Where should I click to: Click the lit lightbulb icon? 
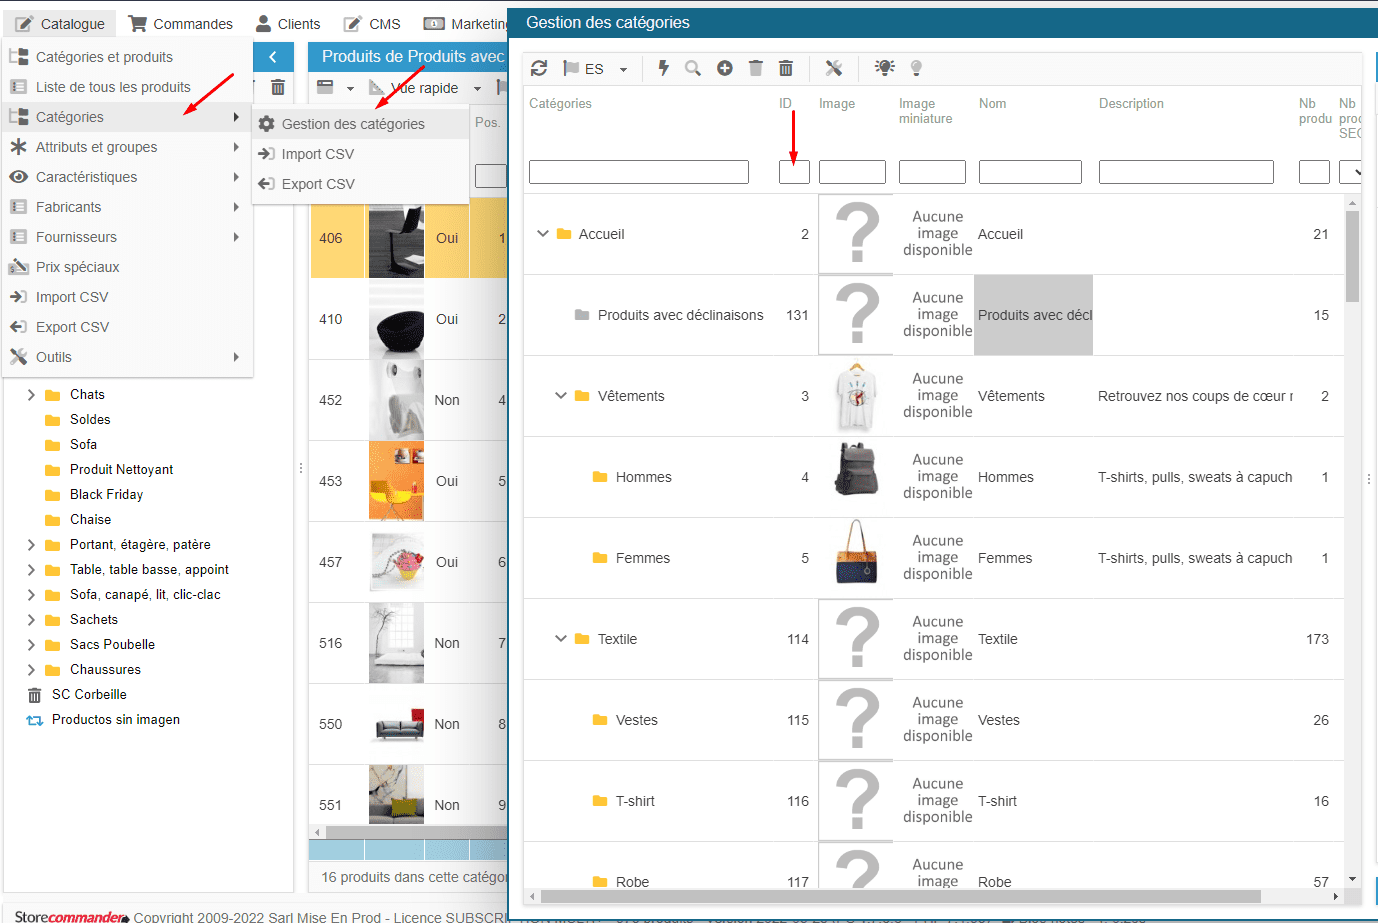884,68
